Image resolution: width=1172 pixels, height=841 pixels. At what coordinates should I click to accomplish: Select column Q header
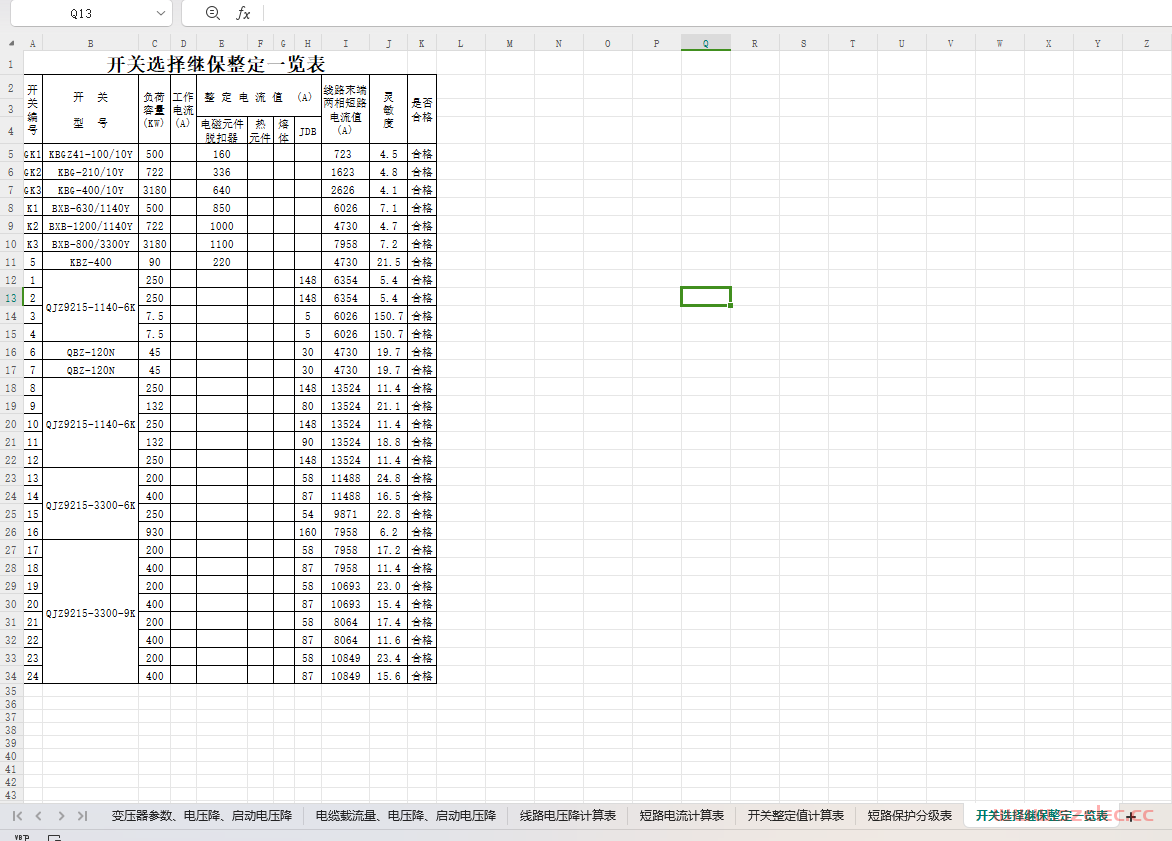(x=706, y=43)
